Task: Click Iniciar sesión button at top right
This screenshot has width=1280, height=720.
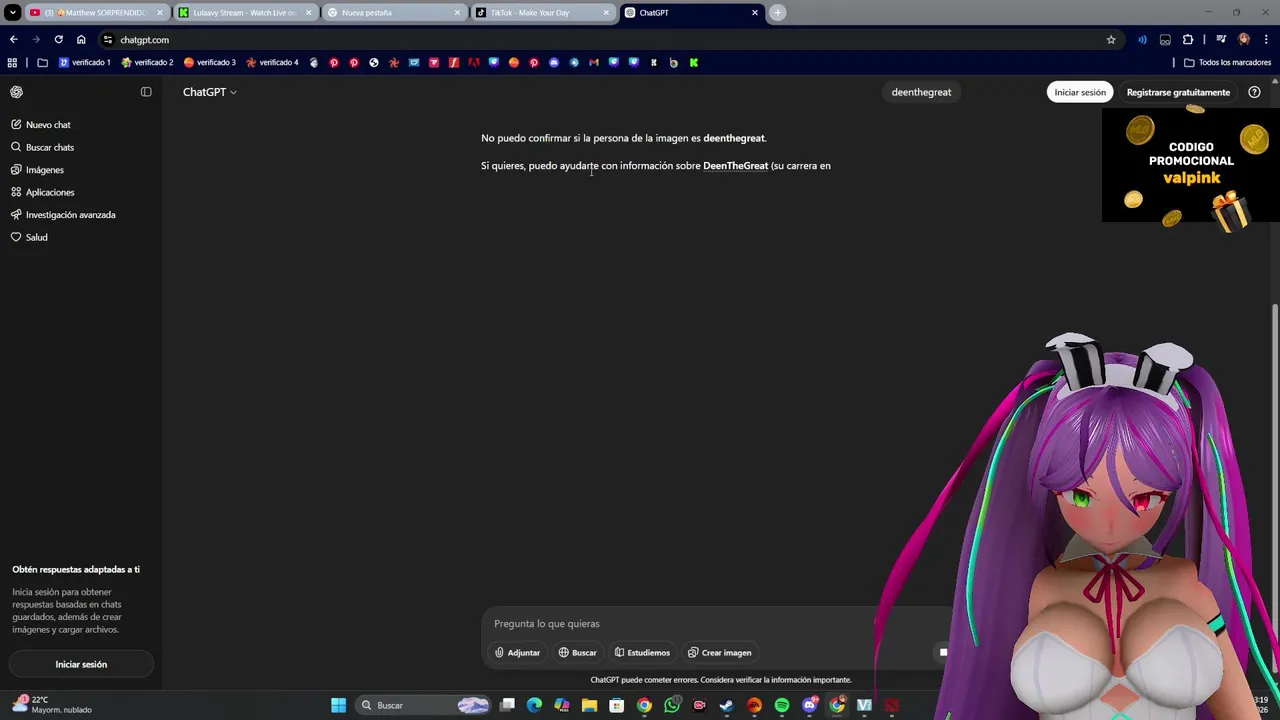Action: [1080, 92]
